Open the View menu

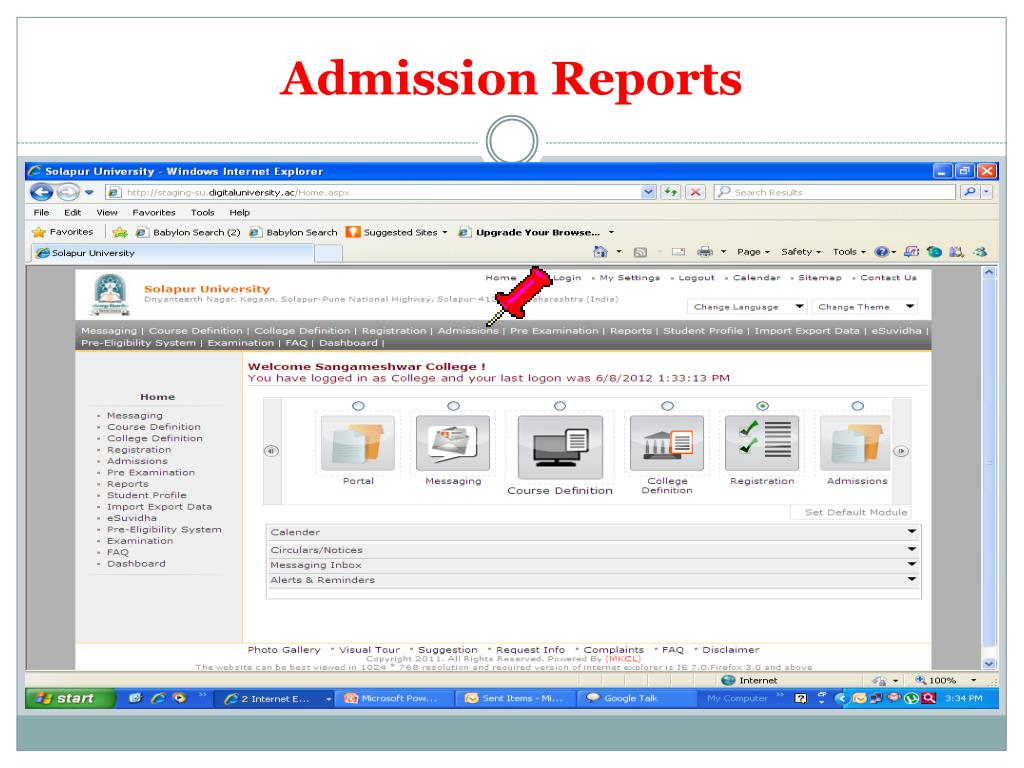(107, 212)
